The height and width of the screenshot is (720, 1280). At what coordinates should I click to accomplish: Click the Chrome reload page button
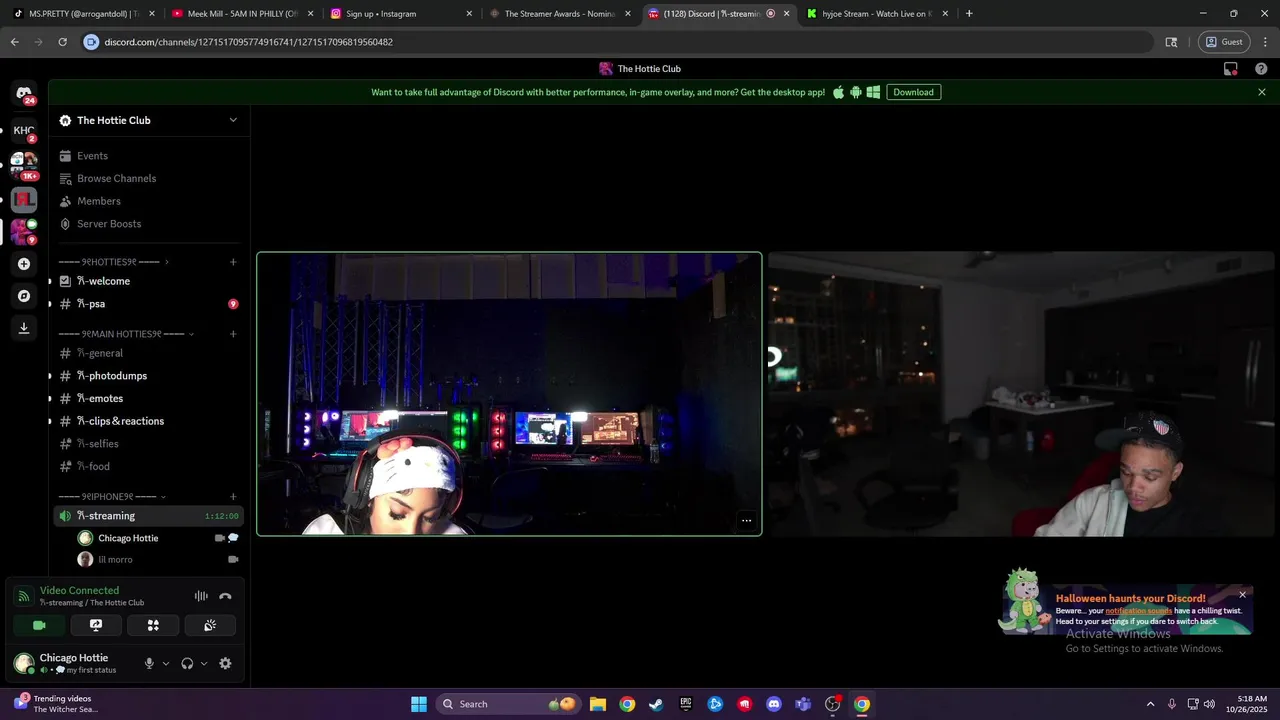pyautogui.click(x=62, y=42)
